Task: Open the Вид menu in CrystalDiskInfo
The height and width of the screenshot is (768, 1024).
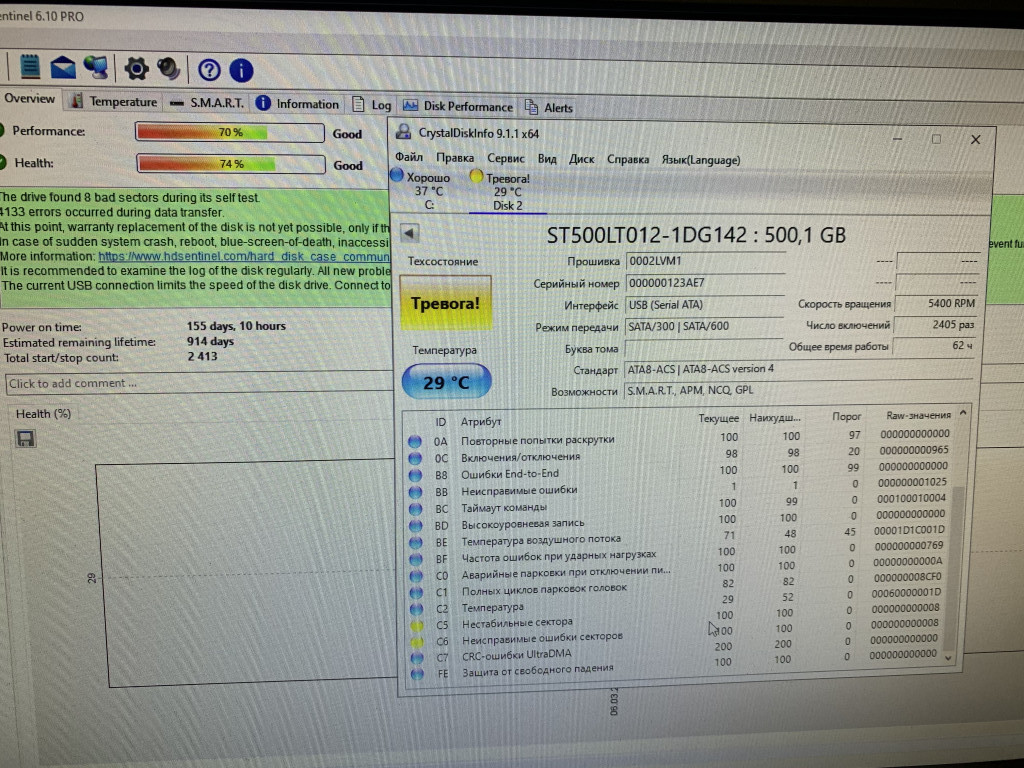Action: 547,159
